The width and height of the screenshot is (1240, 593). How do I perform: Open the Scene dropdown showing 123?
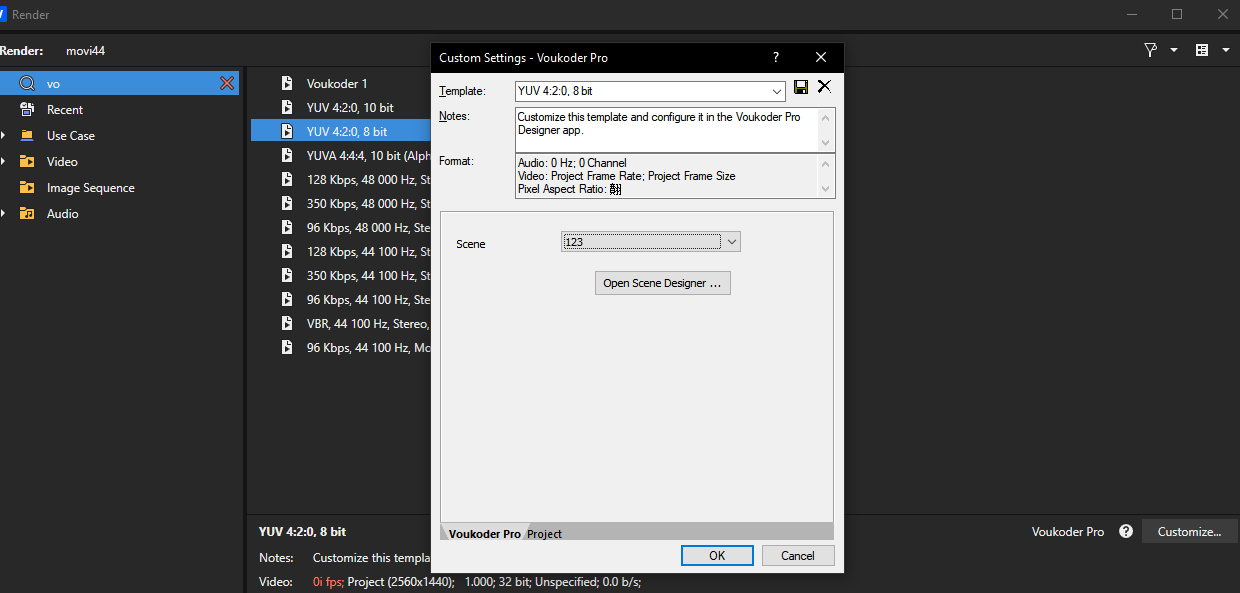coord(732,242)
